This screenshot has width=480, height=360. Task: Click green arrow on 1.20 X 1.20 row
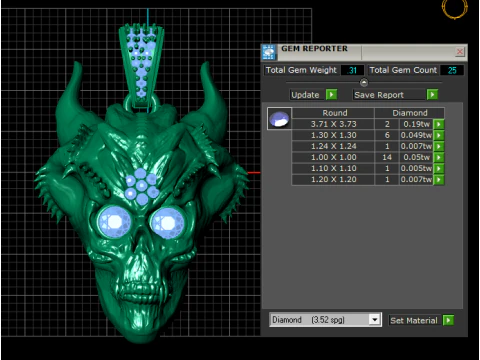coord(439,180)
